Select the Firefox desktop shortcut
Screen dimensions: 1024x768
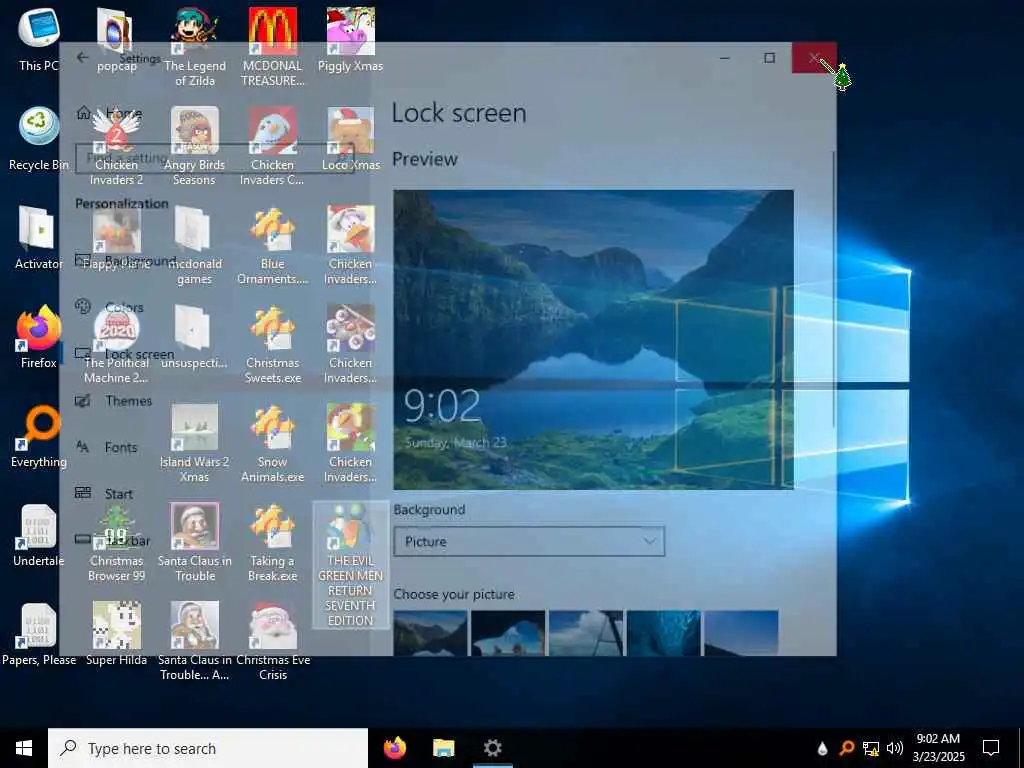pos(39,337)
